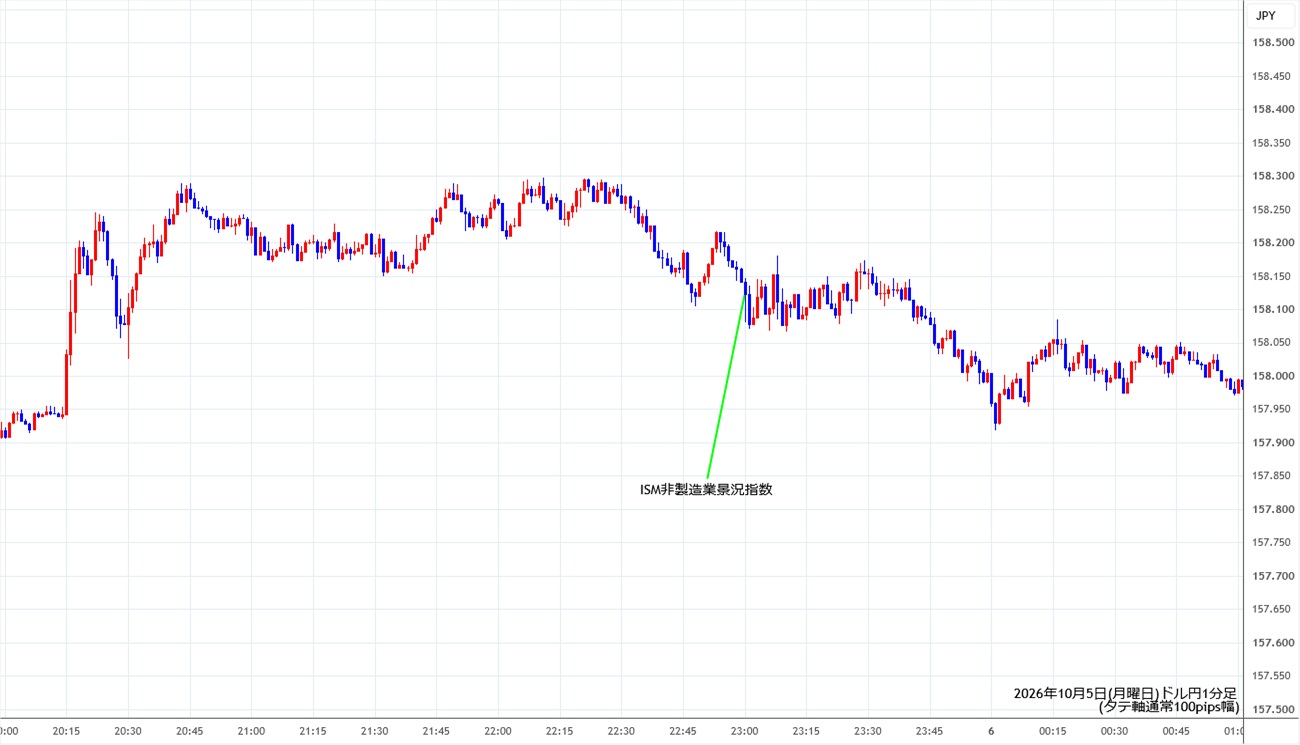Click the 22:45 time axis label
The image size is (1300, 745).
pyautogui.click(x=683, y=731)
